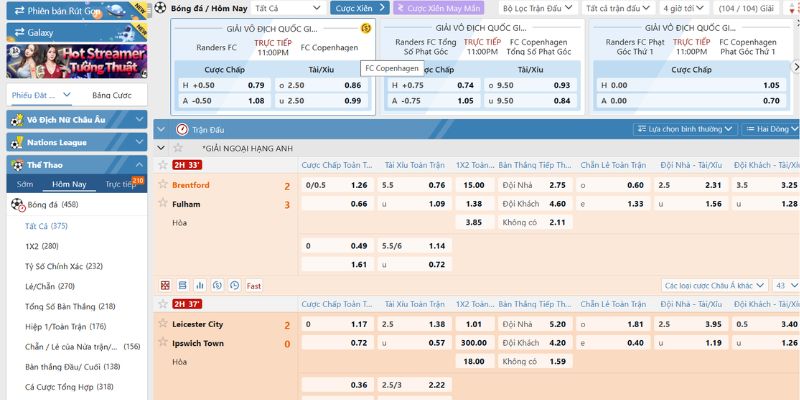Screen dimensions: 800x400
Task: Open the bar chart statistics icon under Brentford match
Action: click(x=200, y=286)
